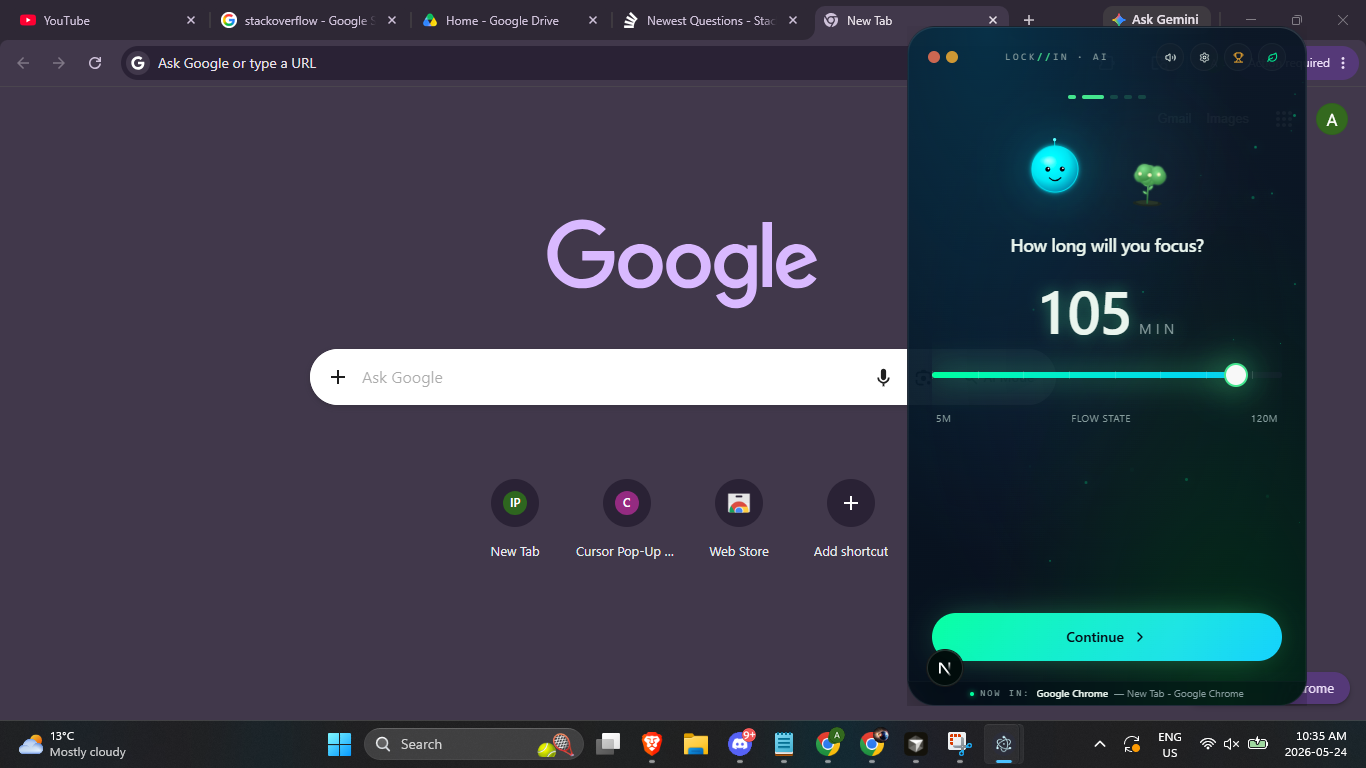Click the "NOW IN: Google Chrome" status line

click(1107, 693)
